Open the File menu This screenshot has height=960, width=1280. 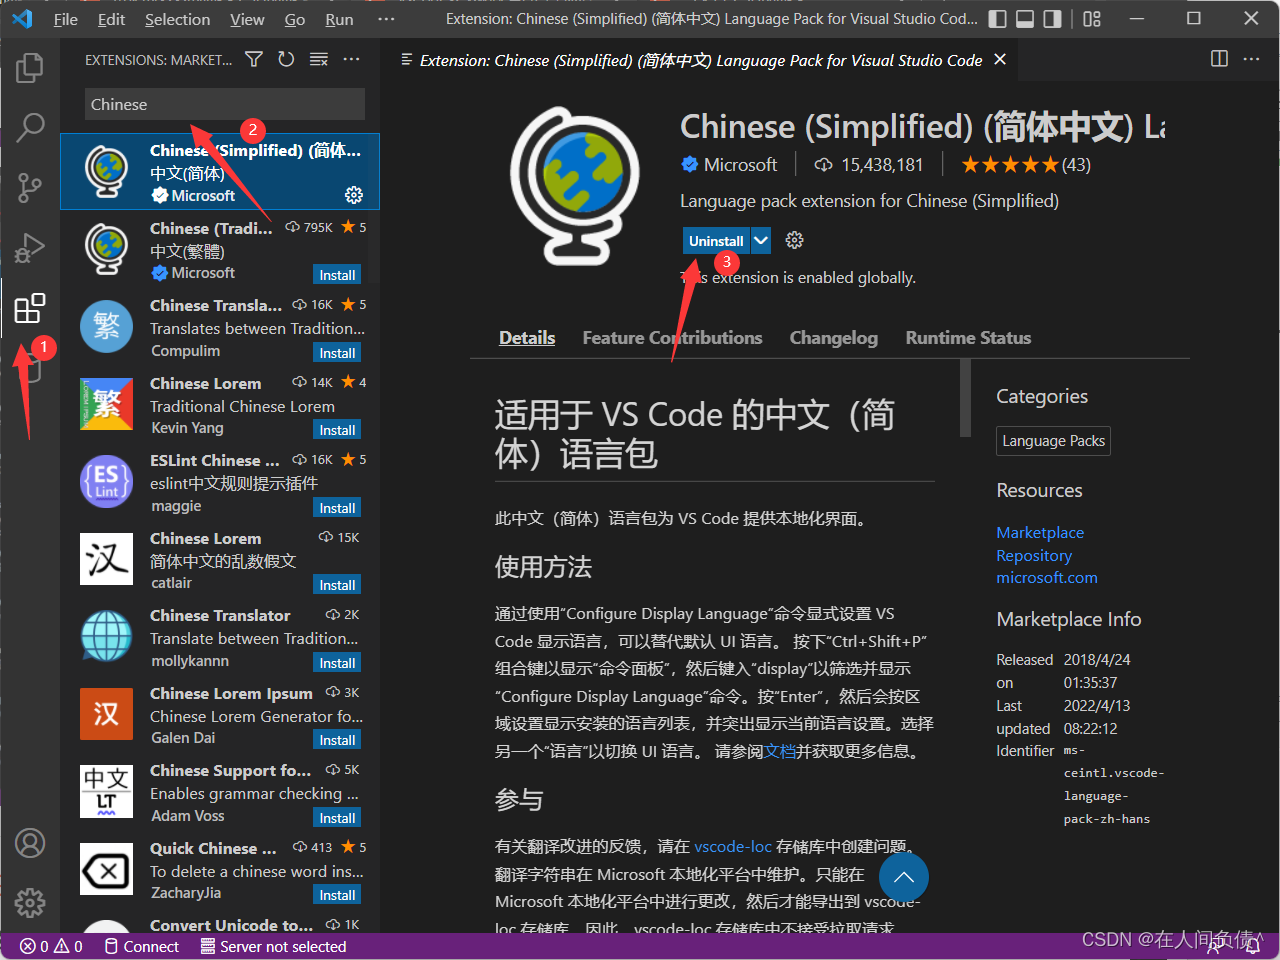click(65, 19)
